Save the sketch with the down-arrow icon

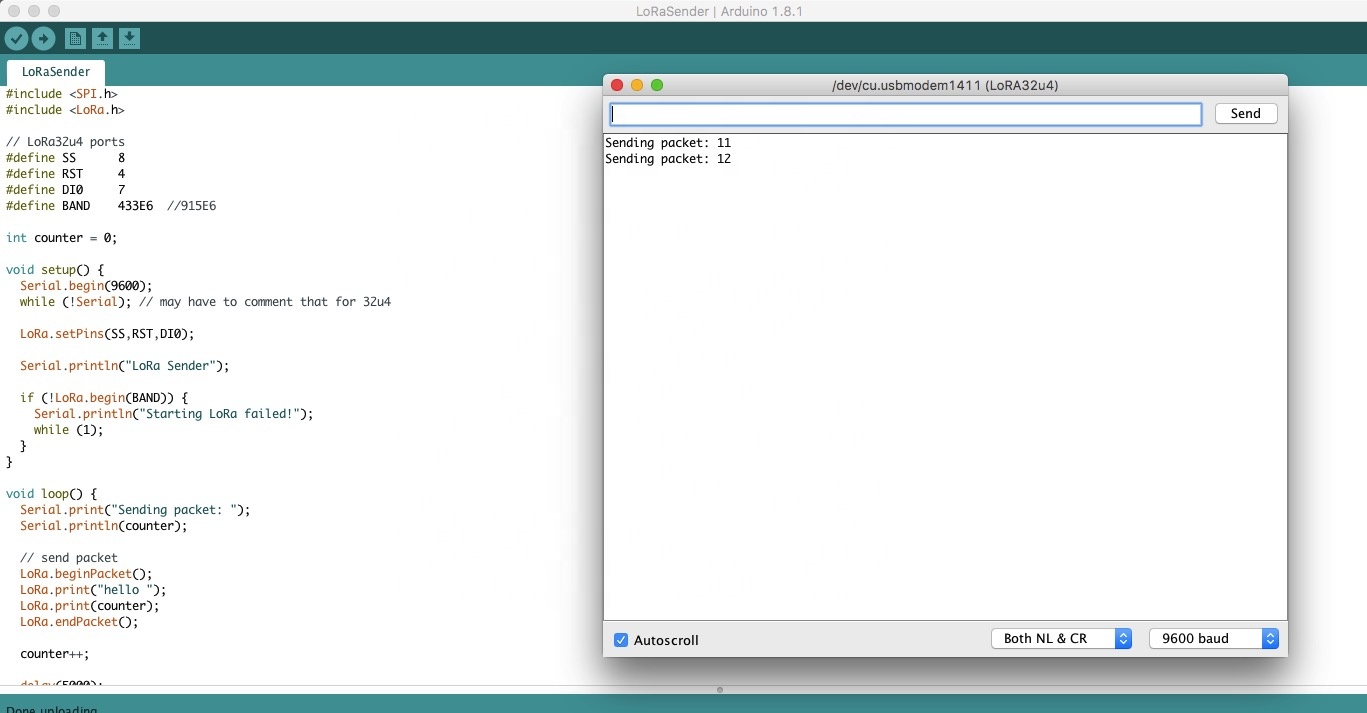[x=129, y=39]
